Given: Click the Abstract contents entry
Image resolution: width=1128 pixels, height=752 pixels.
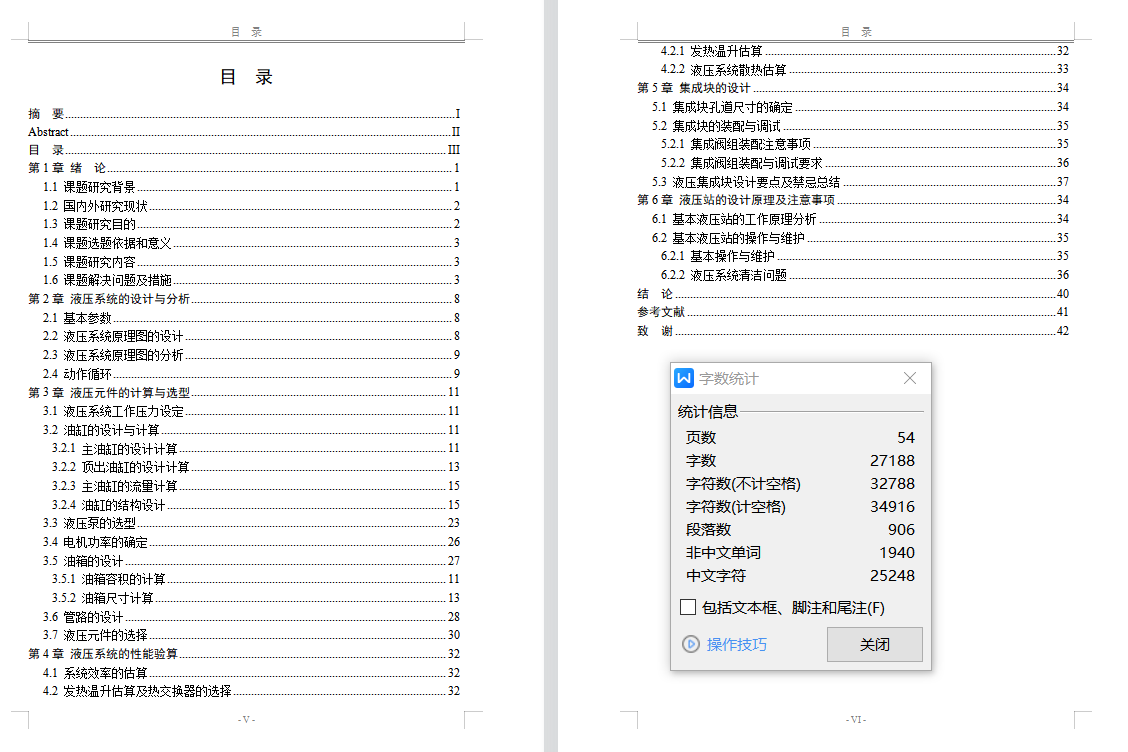Looking at the screenshot, I should pyautogui.click(x=244, y=132).
